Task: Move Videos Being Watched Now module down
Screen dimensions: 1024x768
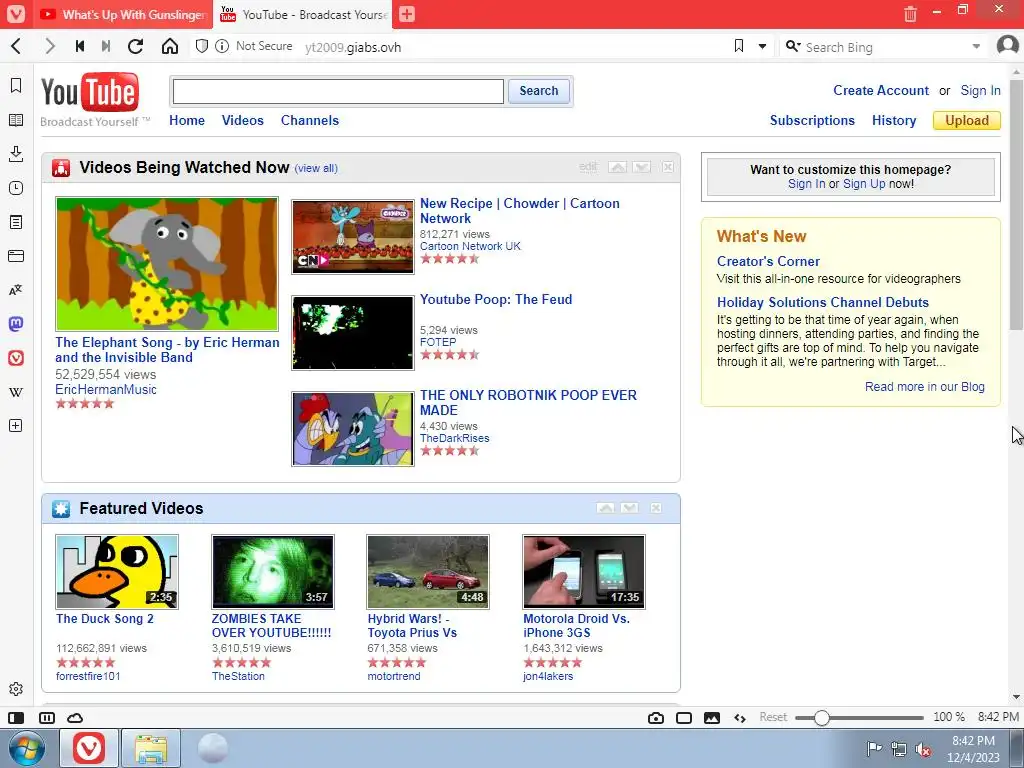Action: [641, 167]
